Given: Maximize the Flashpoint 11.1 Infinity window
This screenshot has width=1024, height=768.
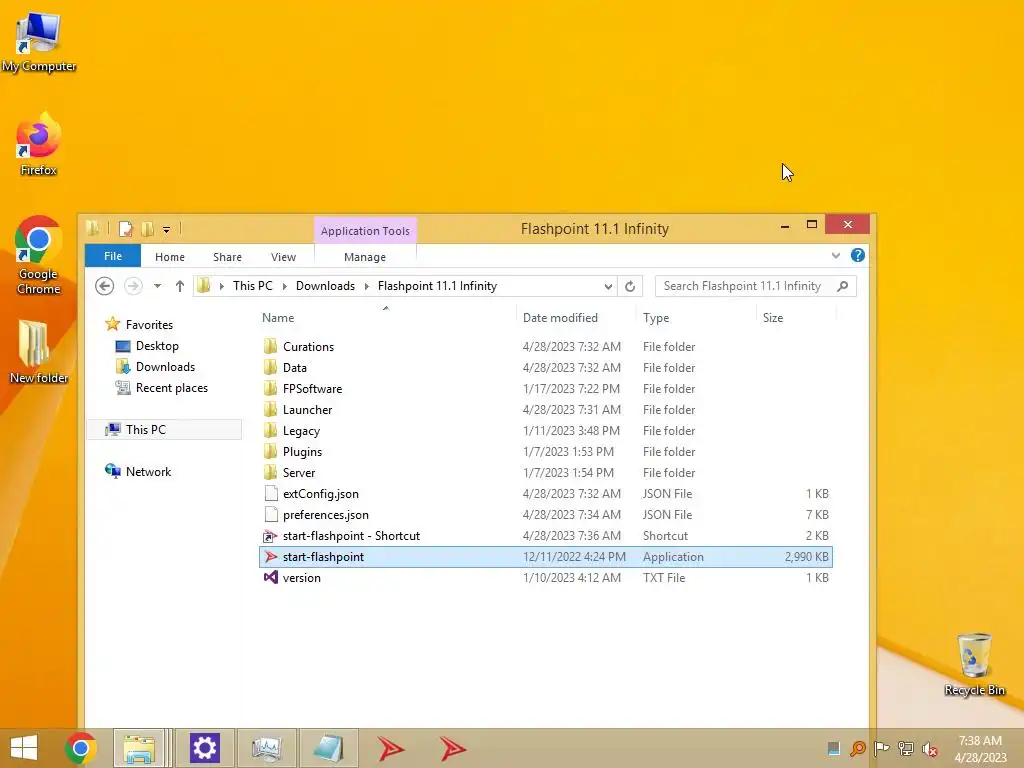Looking at the screenshot, I should pos(812,225).
